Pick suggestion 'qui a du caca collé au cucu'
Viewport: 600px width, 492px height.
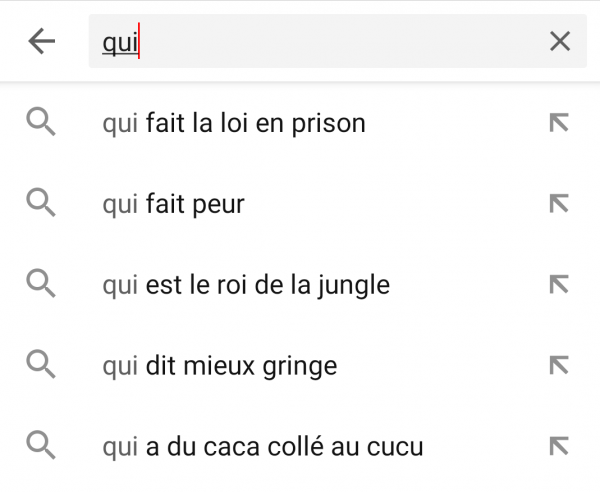point(300,446)
